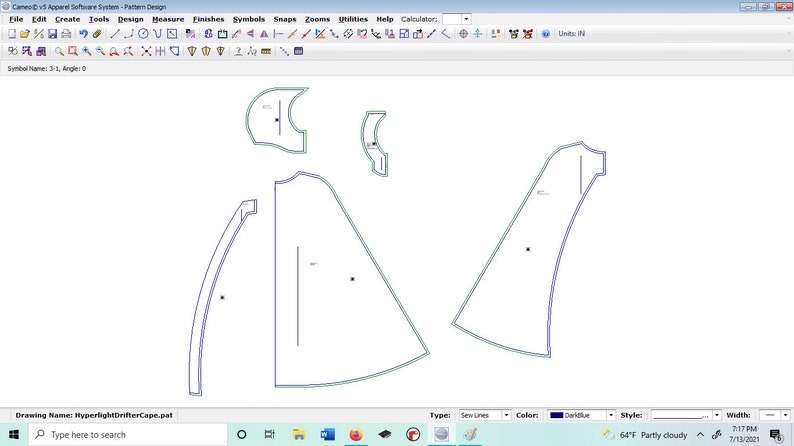Image resolution: width=794 pixels, height=446 pixels.
Task: Open Microsoft Word from the taskbar
Action: [x=328, y=435]
